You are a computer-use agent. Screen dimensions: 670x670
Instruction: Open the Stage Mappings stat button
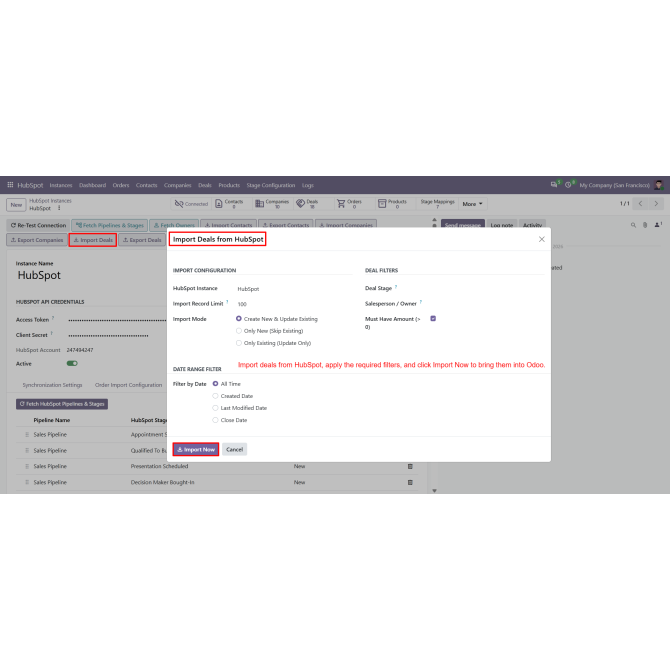point(437,204)
